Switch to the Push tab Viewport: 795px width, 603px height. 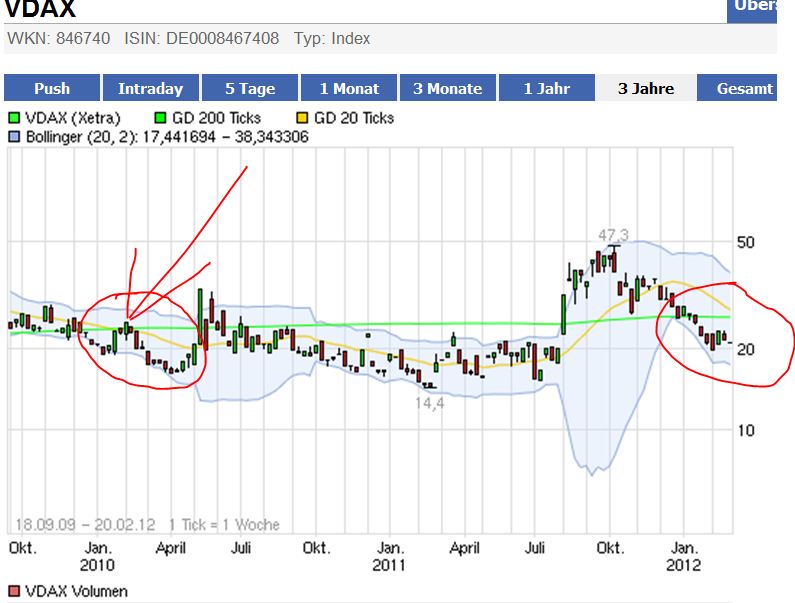tap(52, 88)
